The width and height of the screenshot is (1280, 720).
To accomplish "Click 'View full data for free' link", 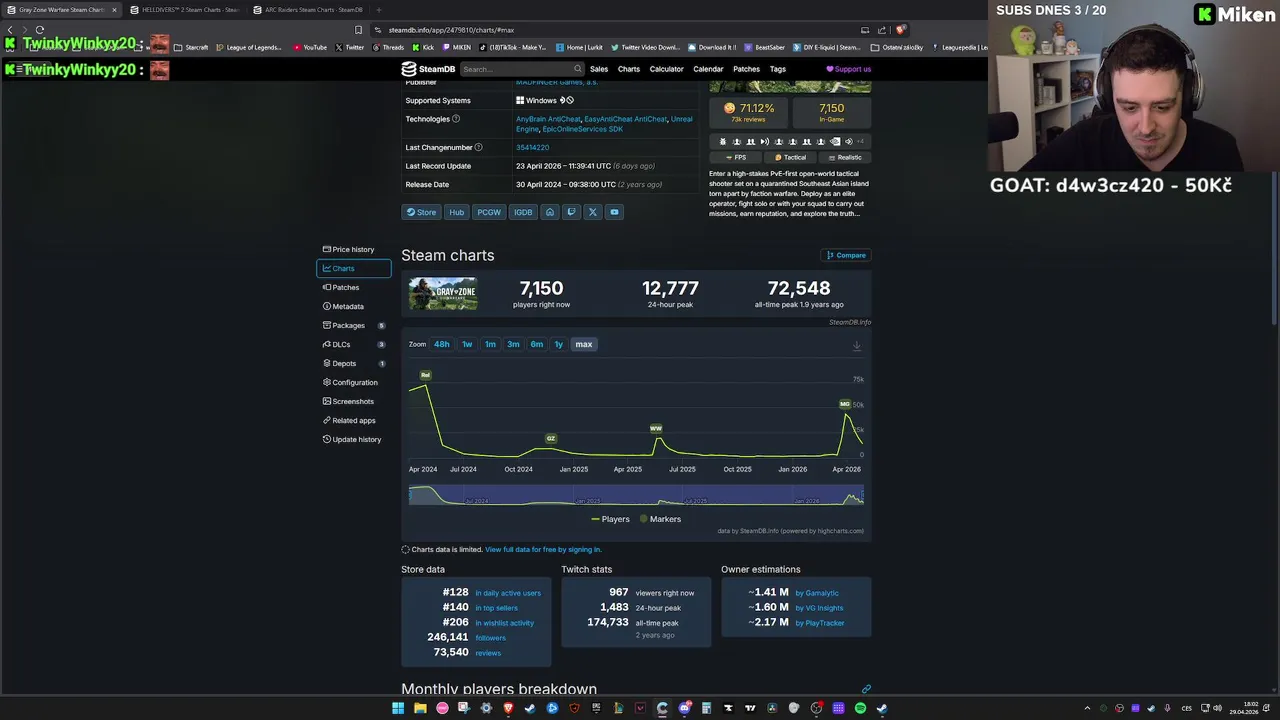I will coord(543,549).
